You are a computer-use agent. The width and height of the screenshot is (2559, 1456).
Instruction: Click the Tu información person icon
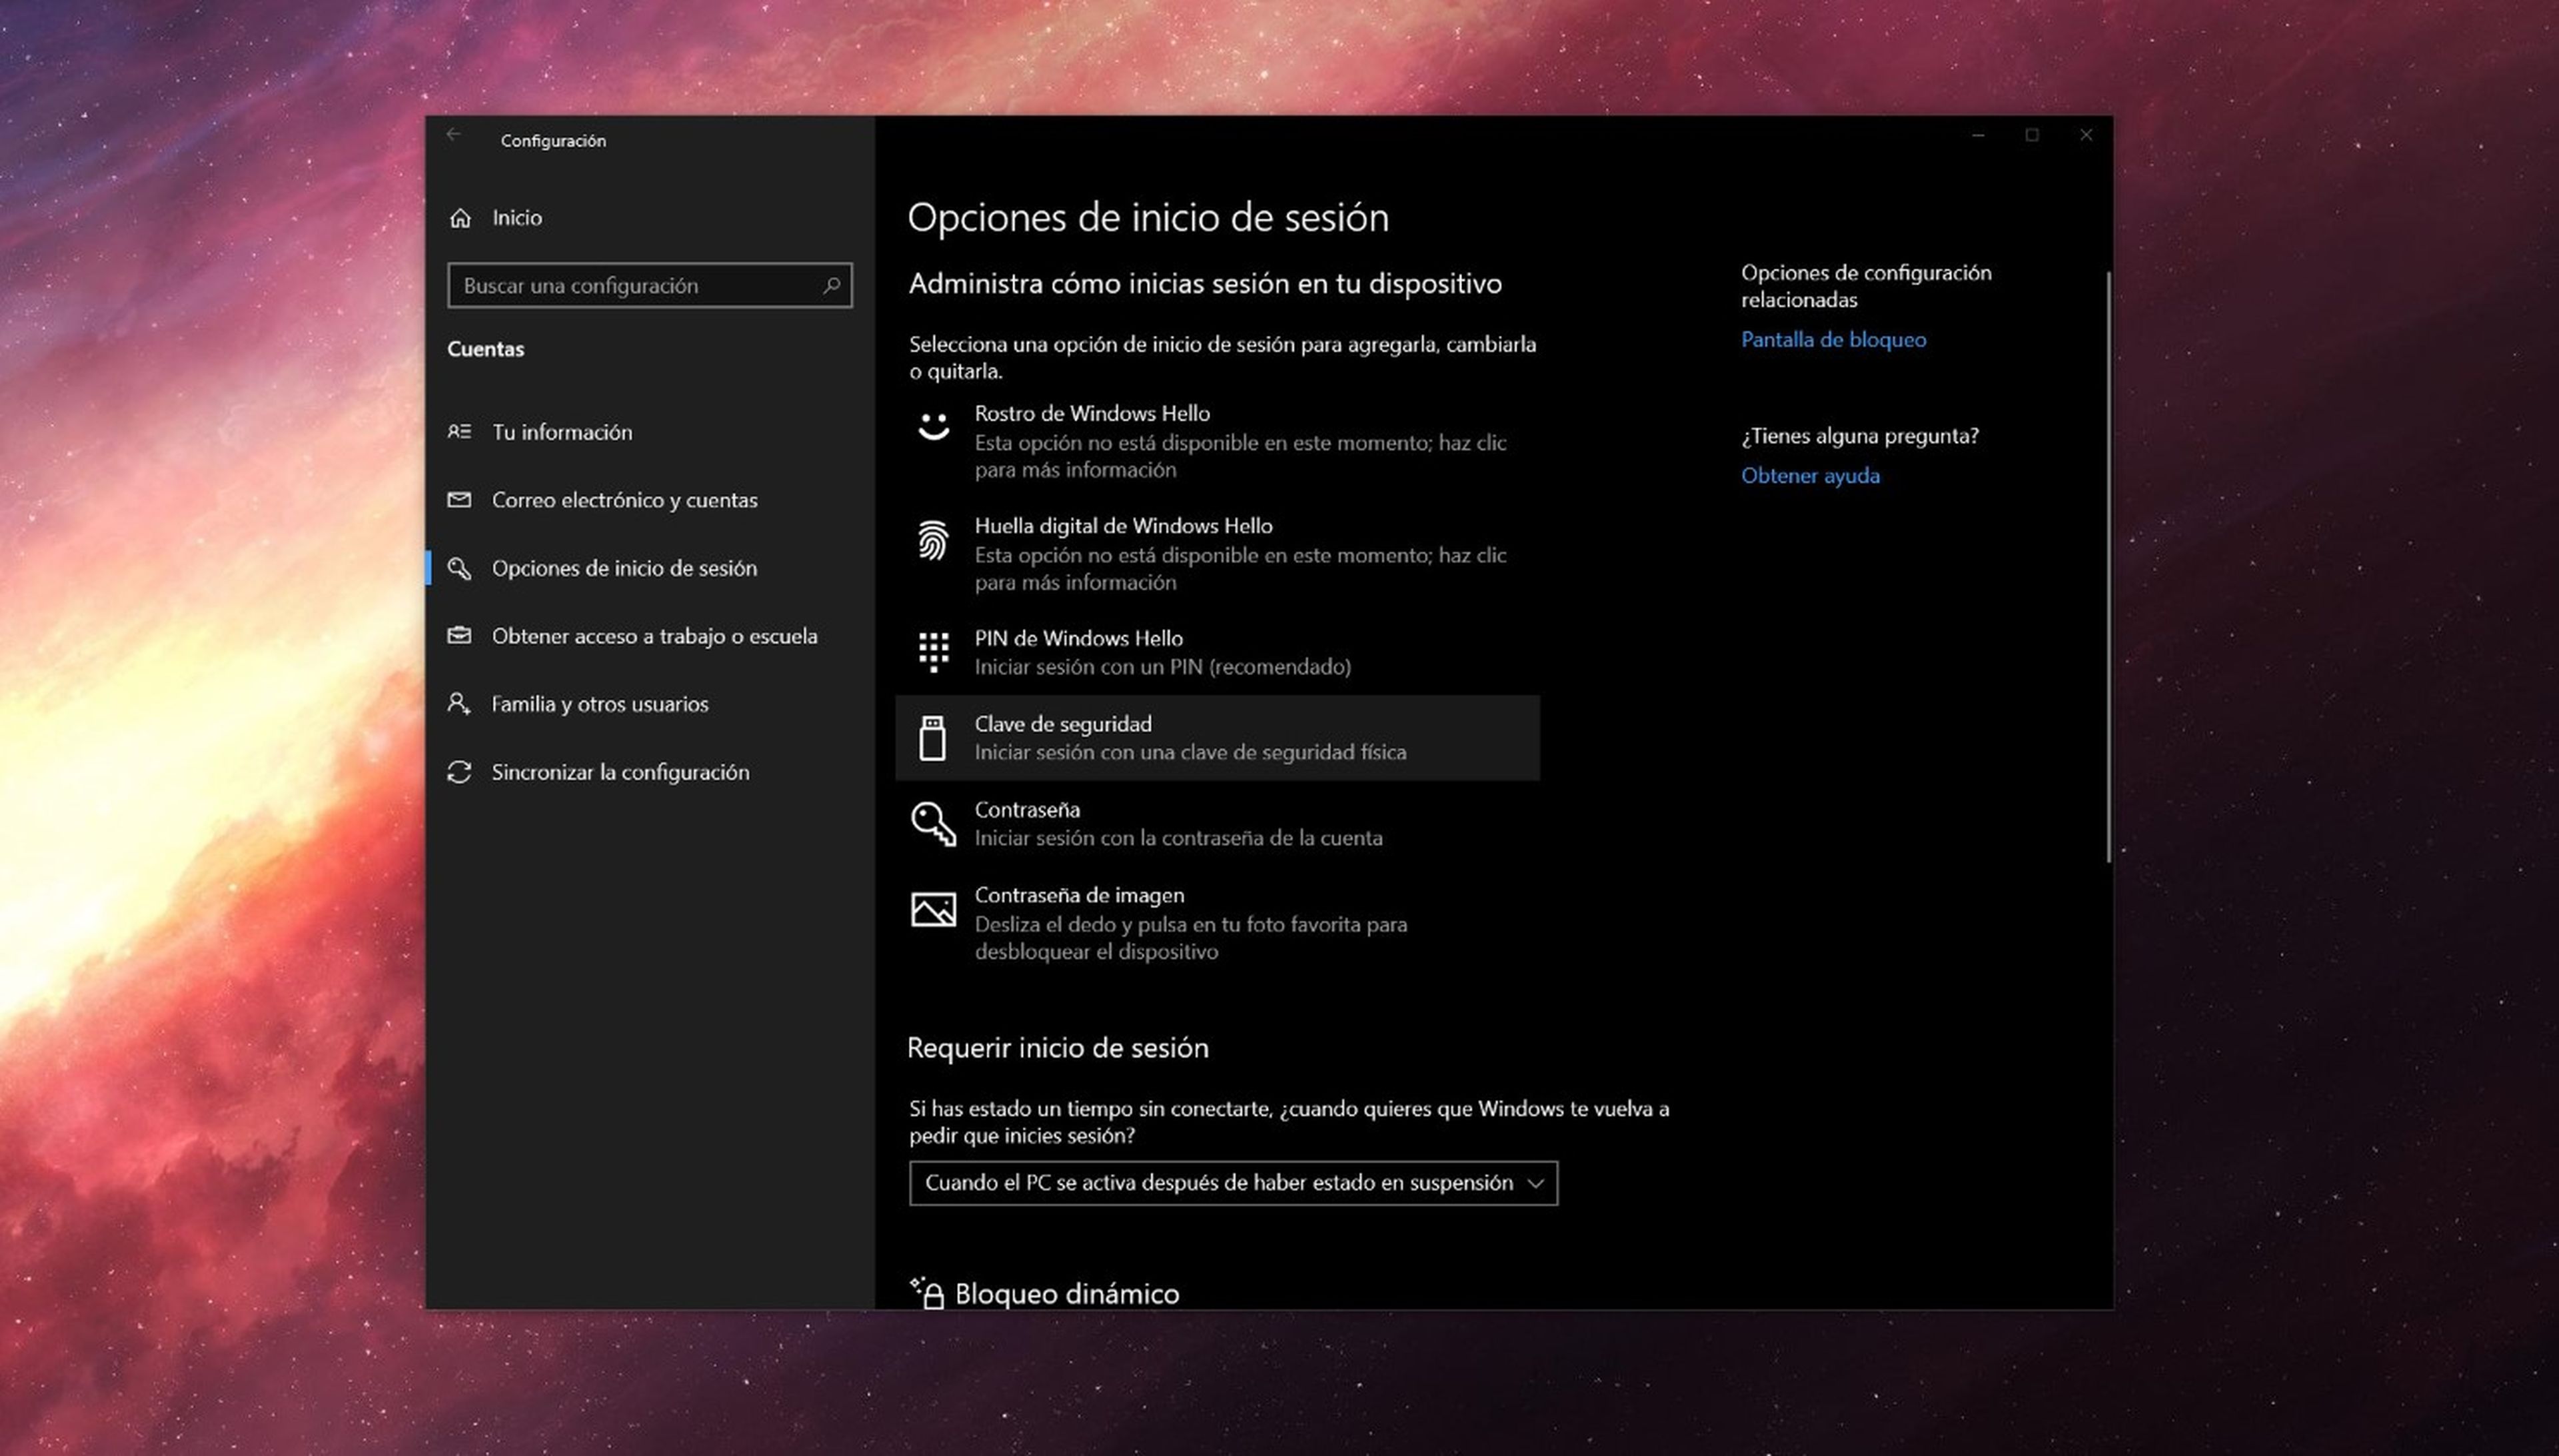click(459, 431)
